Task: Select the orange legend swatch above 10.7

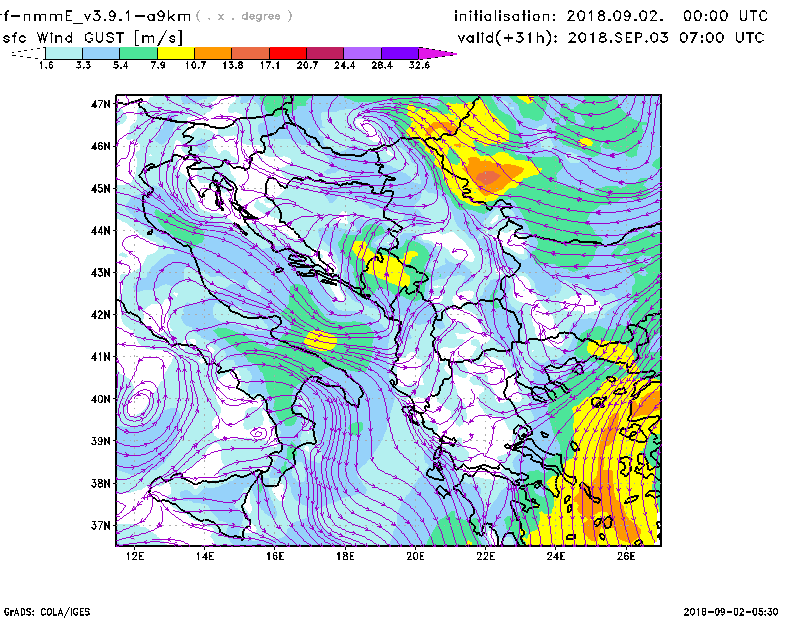Action: [x=213, y=53]
